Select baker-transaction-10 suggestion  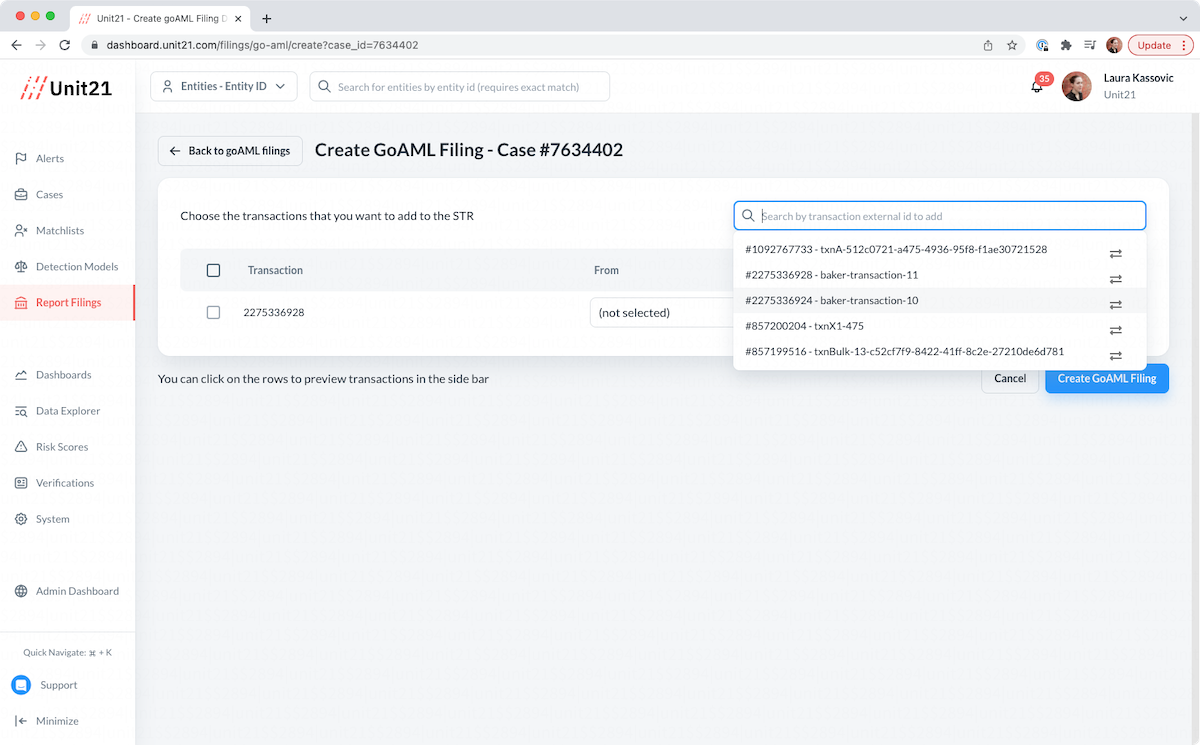point(940,301)
